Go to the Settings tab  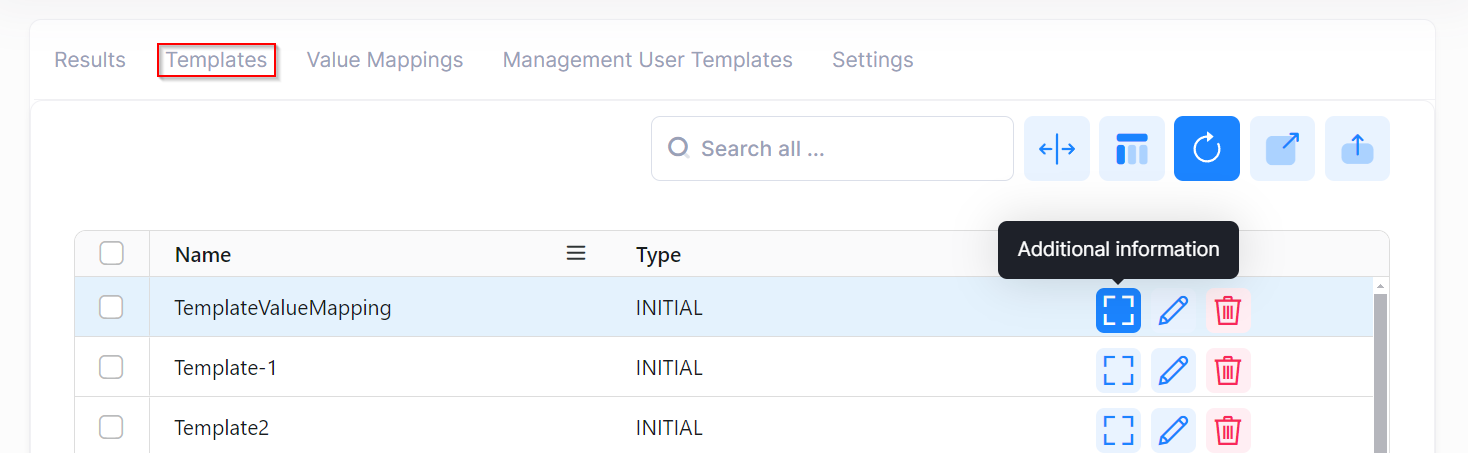click(872, 60)
